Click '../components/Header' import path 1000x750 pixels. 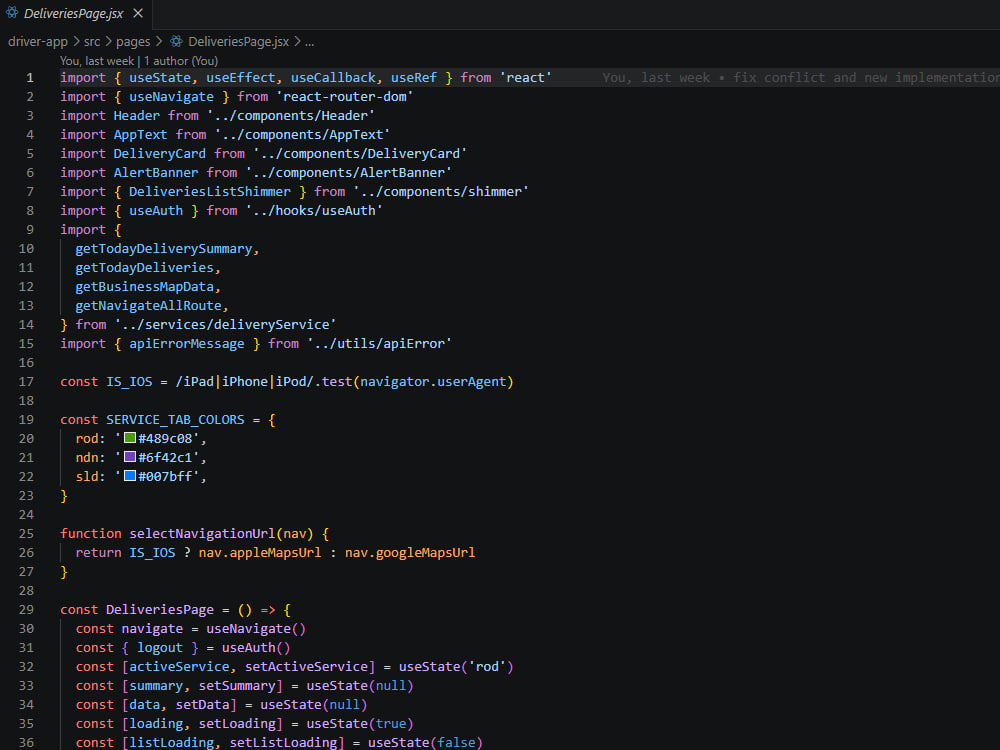291,116
